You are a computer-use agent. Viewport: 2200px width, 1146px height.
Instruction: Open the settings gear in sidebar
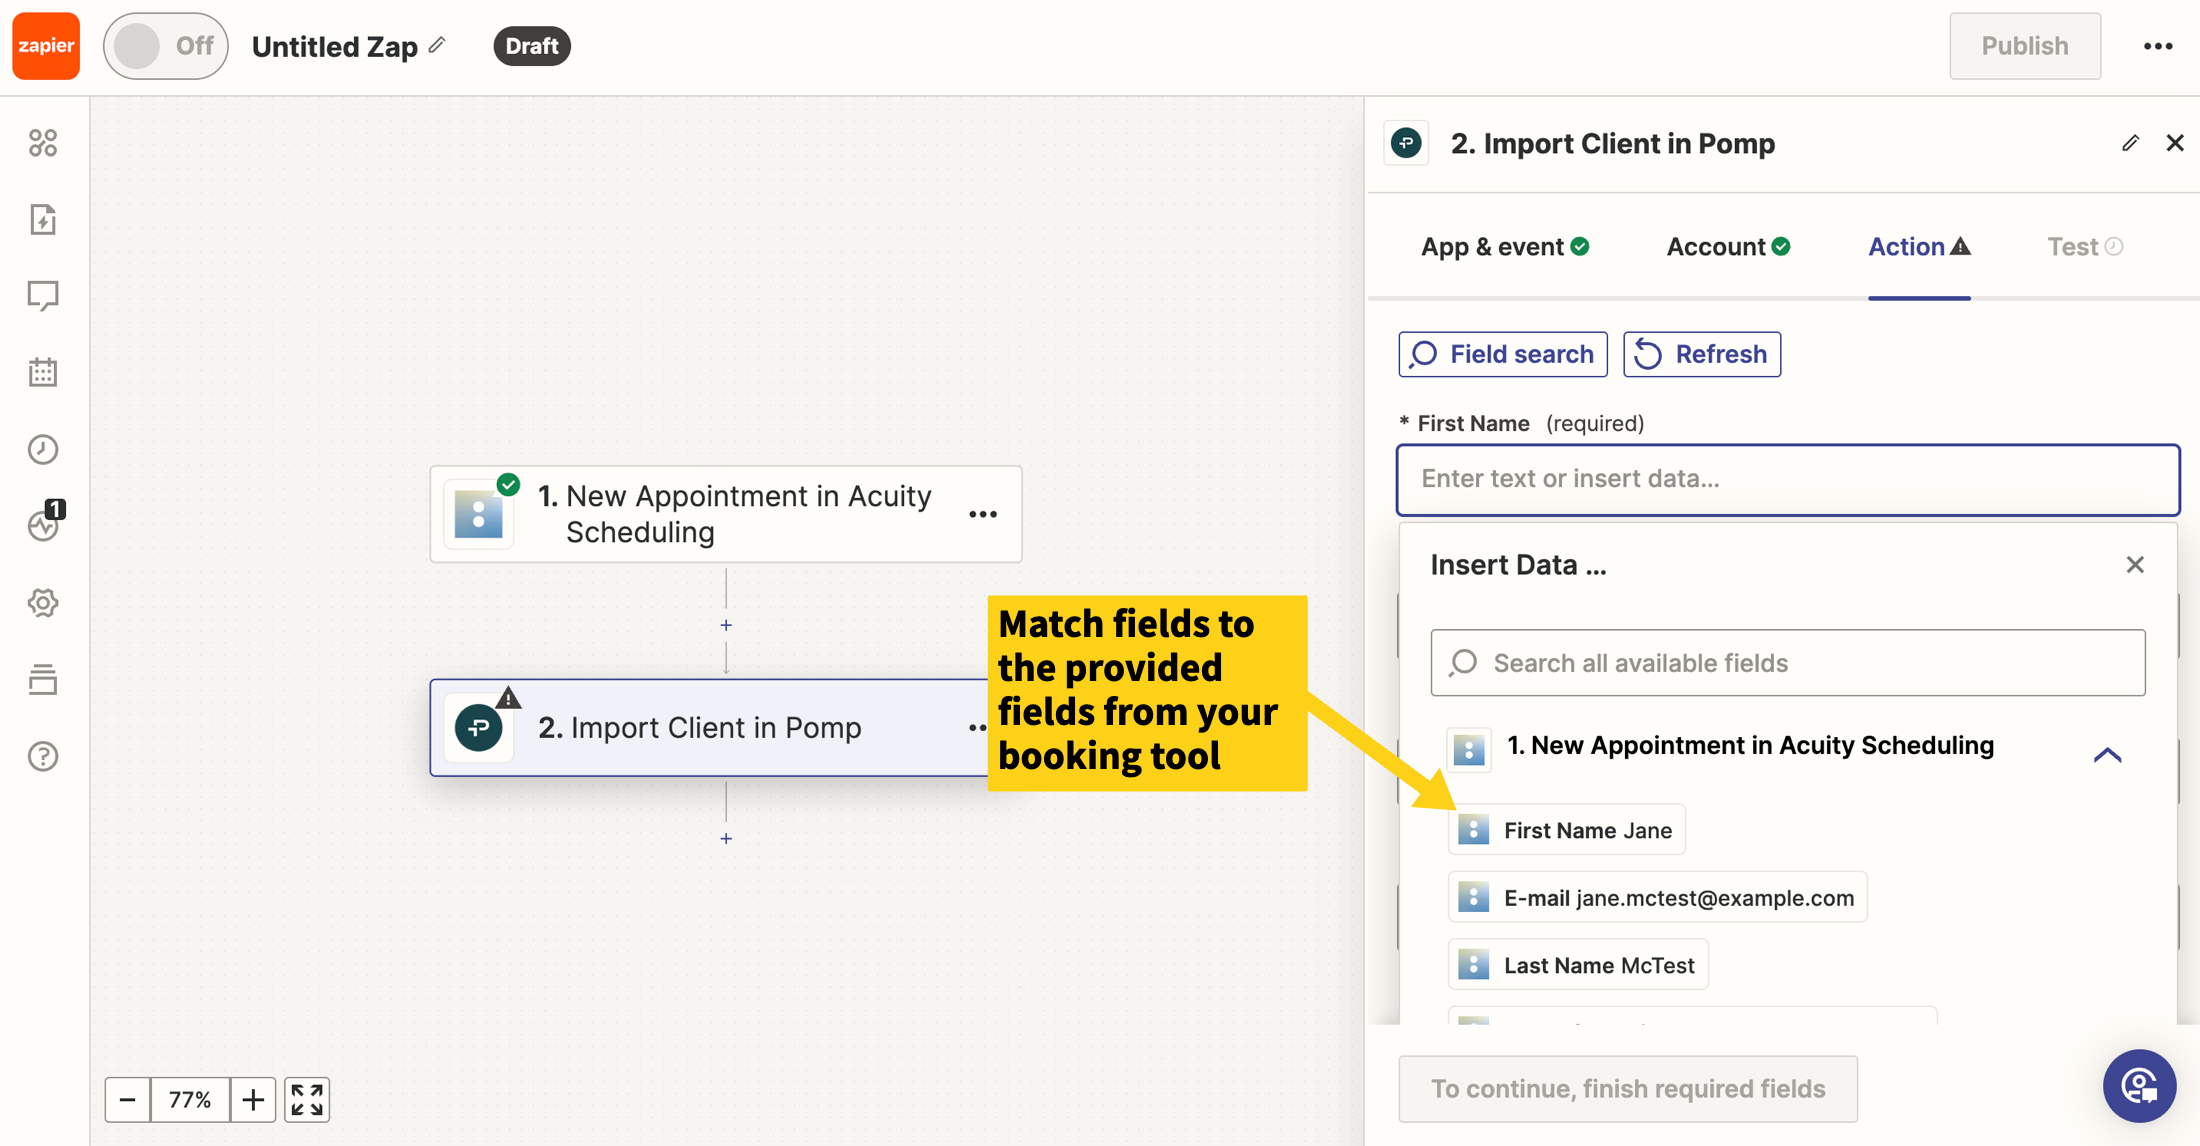[43, 603]
